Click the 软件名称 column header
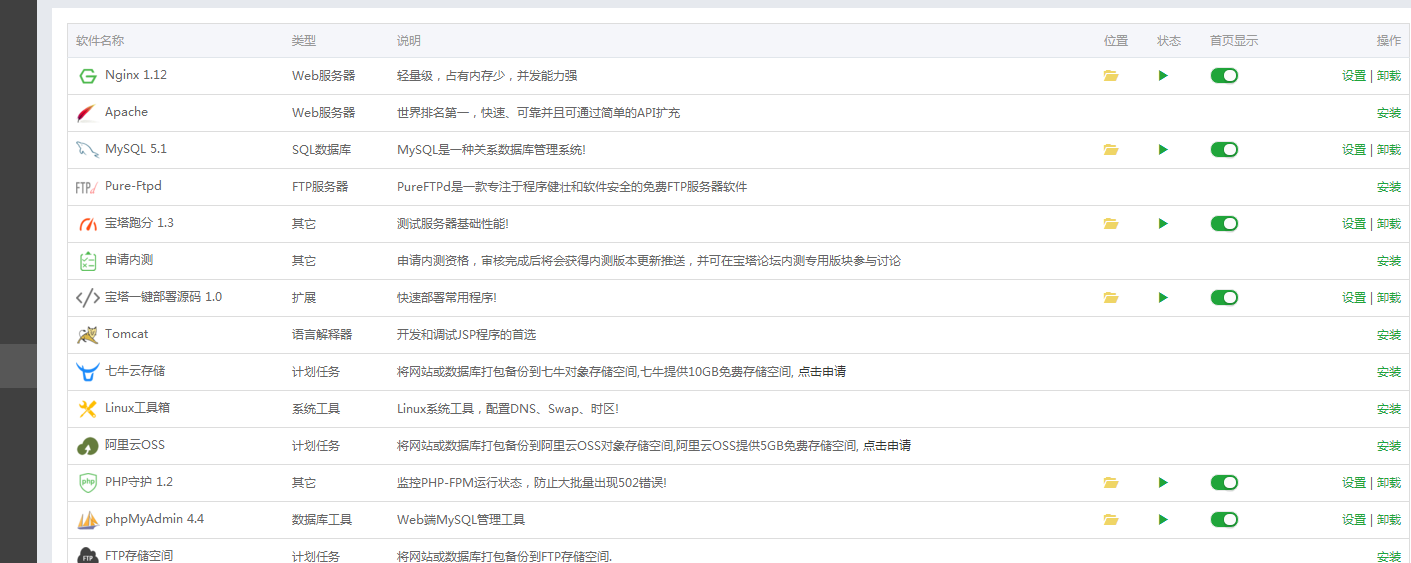The height and width of the screenshot is (563, 1411). click(x=100, y=41)
